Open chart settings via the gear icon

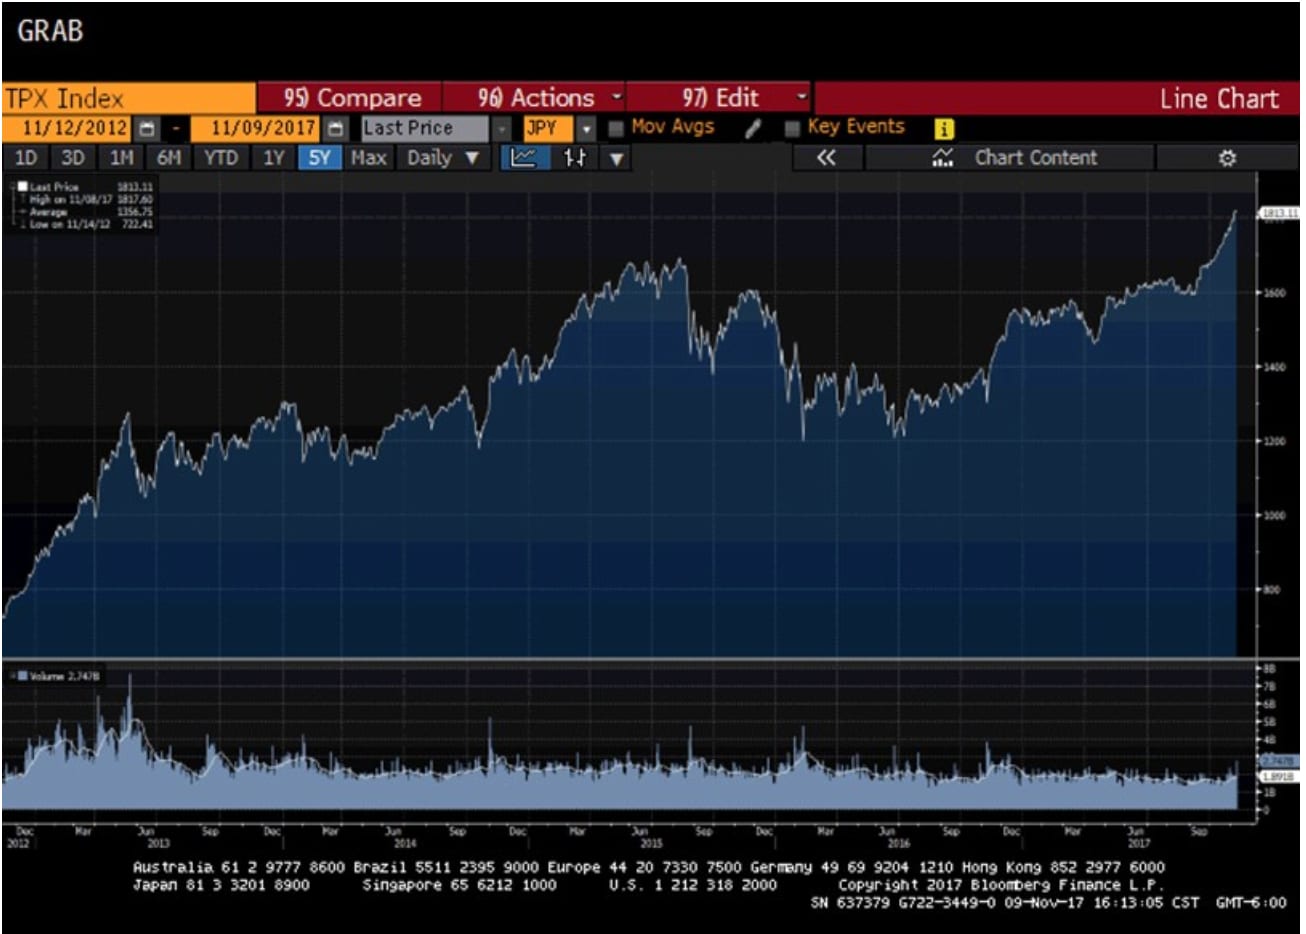point(1227,158)
